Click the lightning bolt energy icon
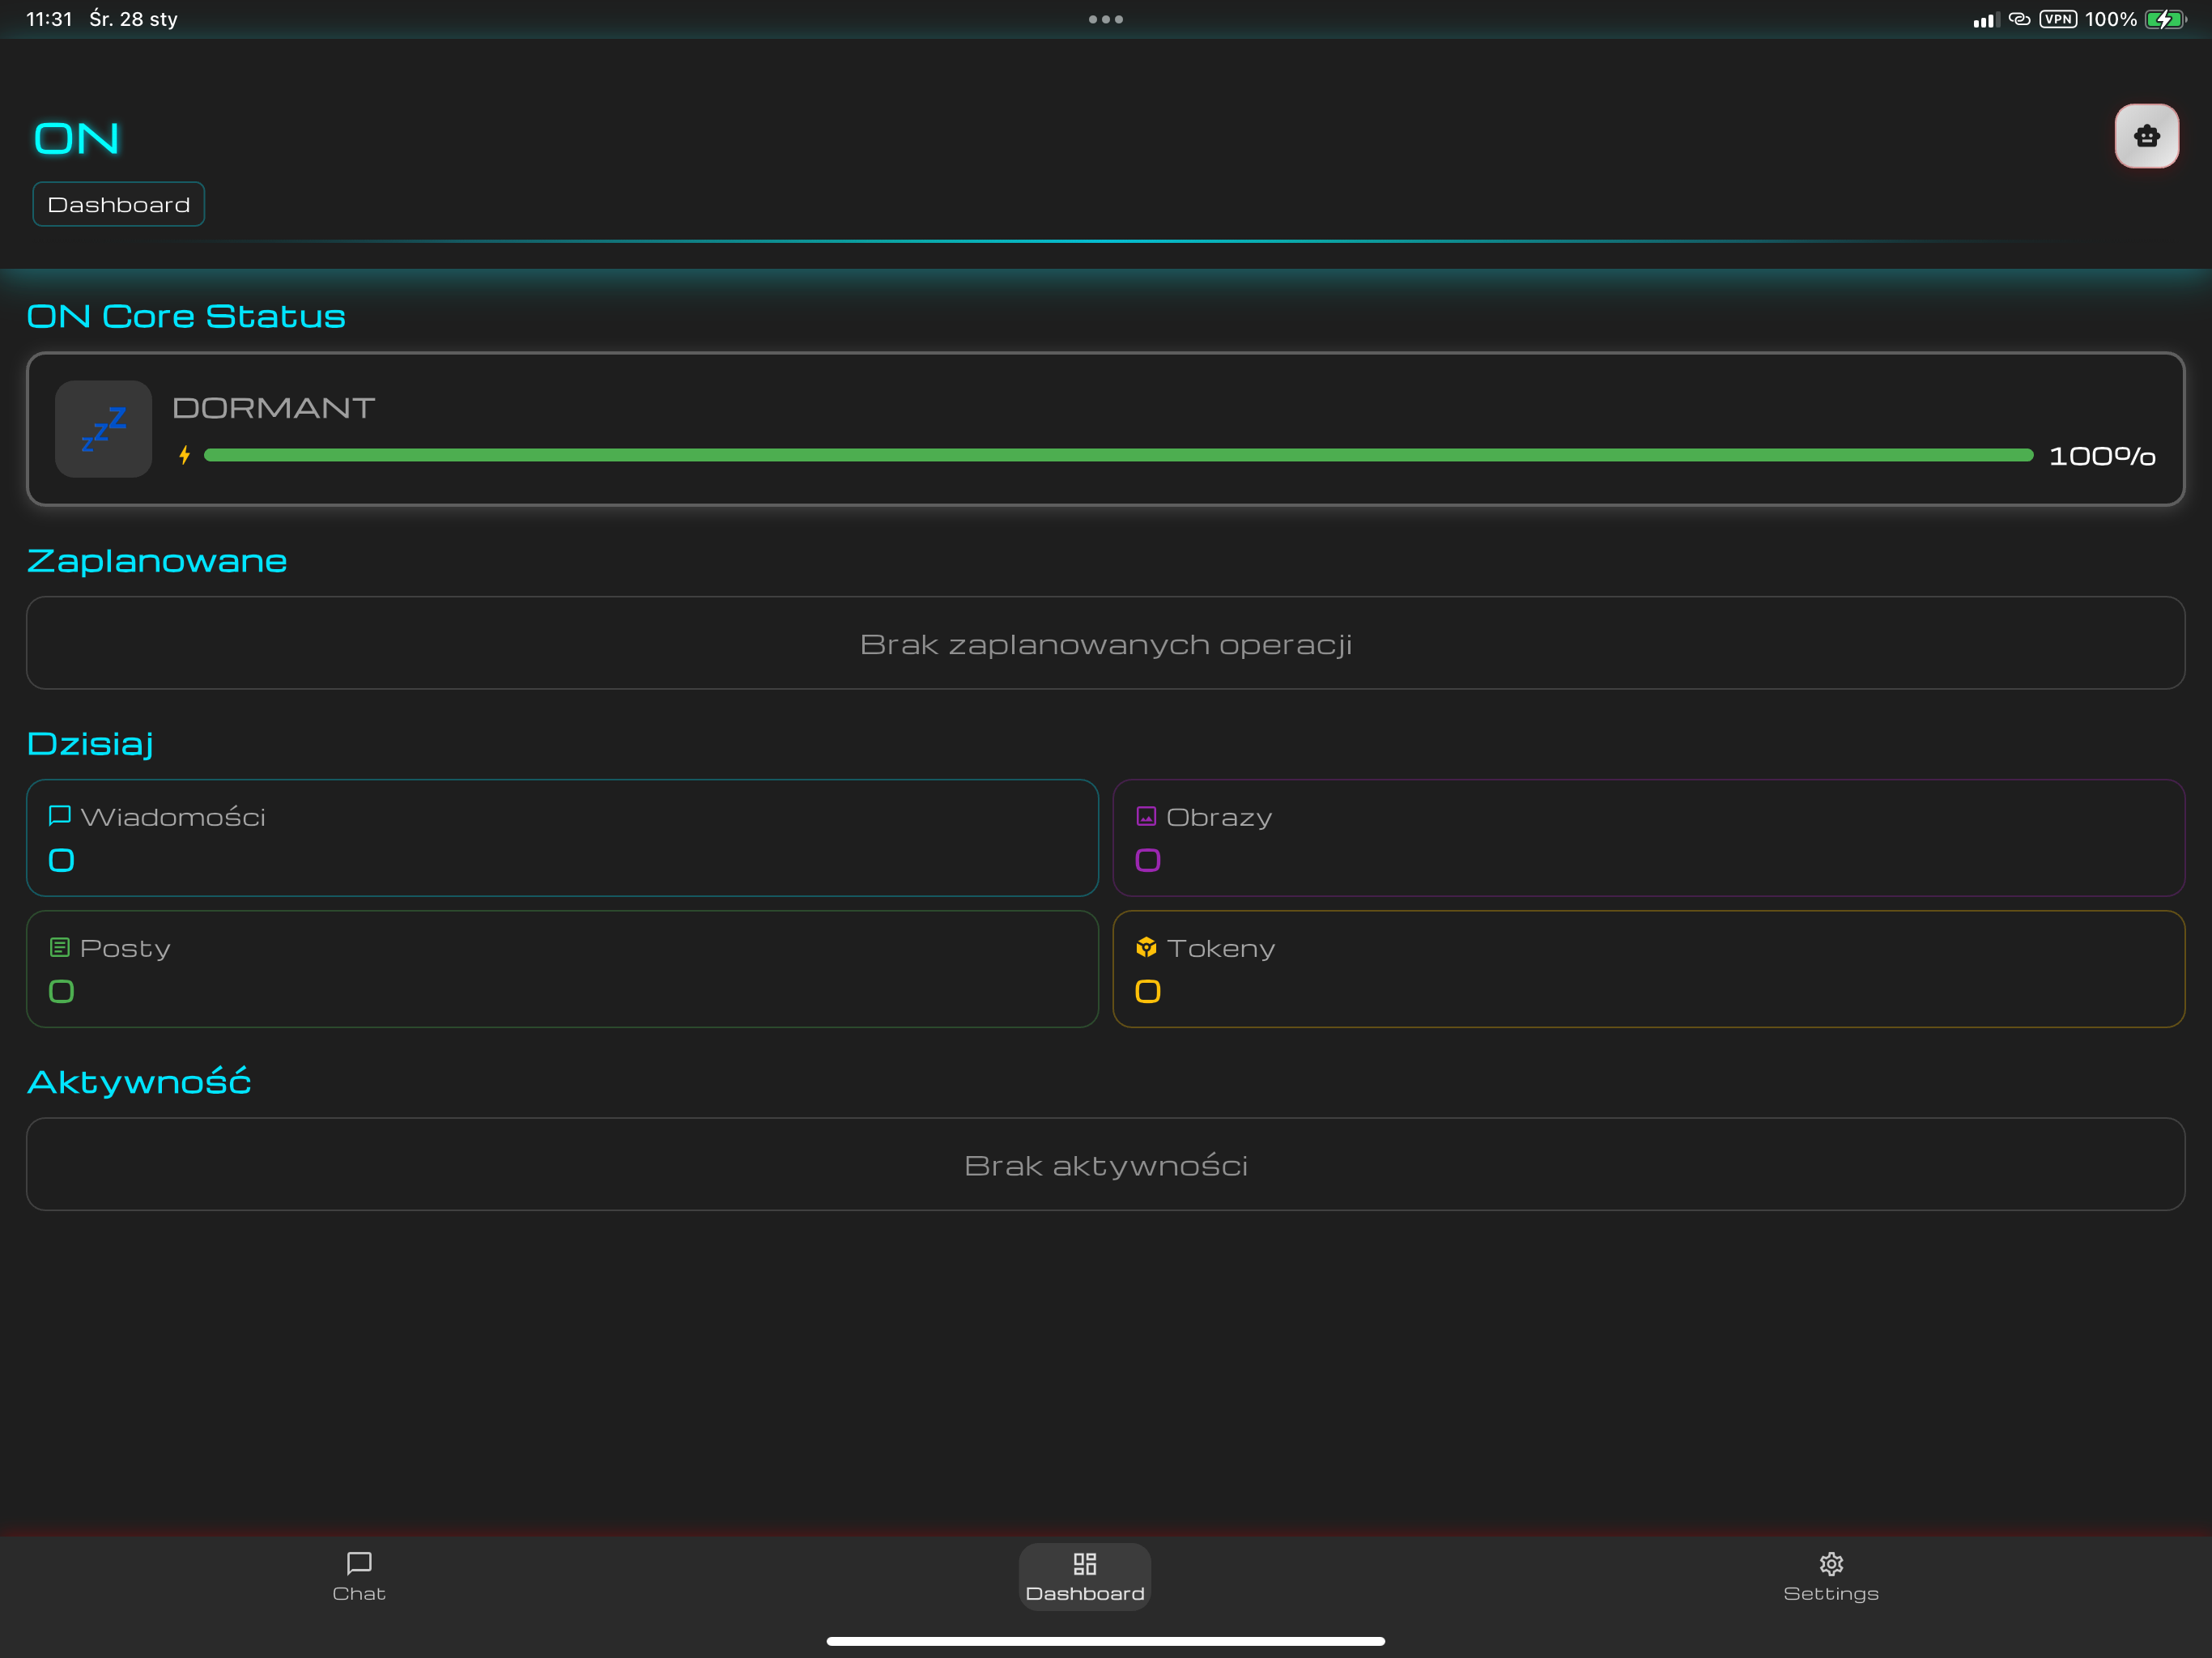 coord(184,456)
